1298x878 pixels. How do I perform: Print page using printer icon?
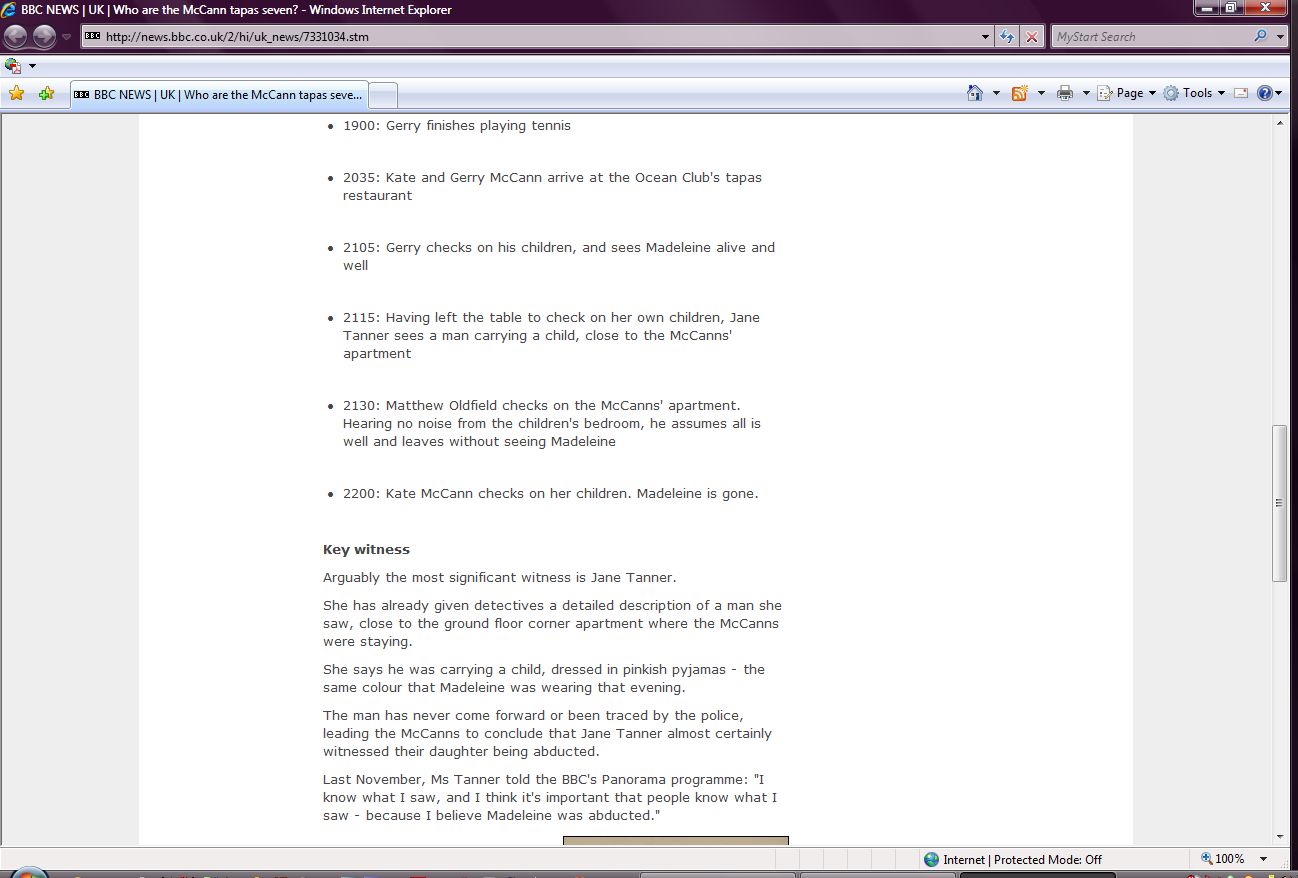pos(1065,93)
